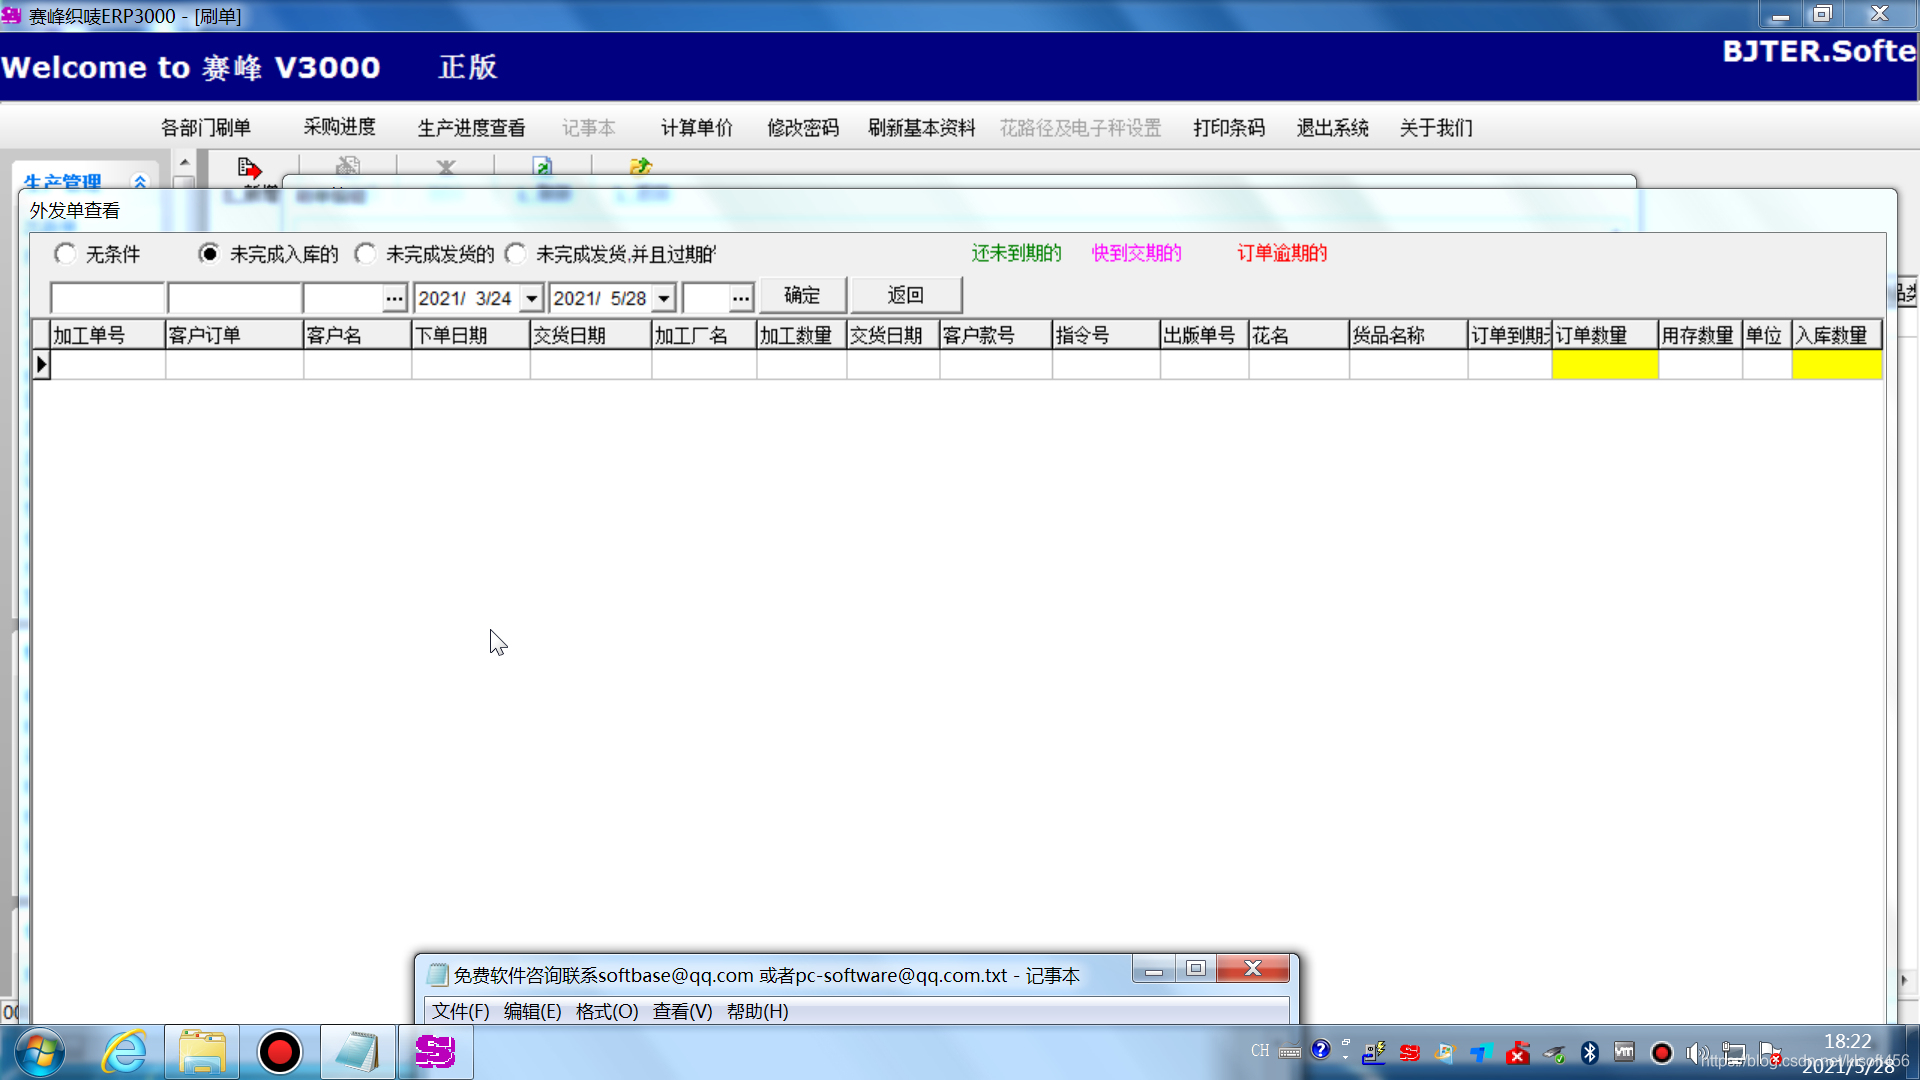Click the scrollbar up arrow on the left panel

point(184,160)
